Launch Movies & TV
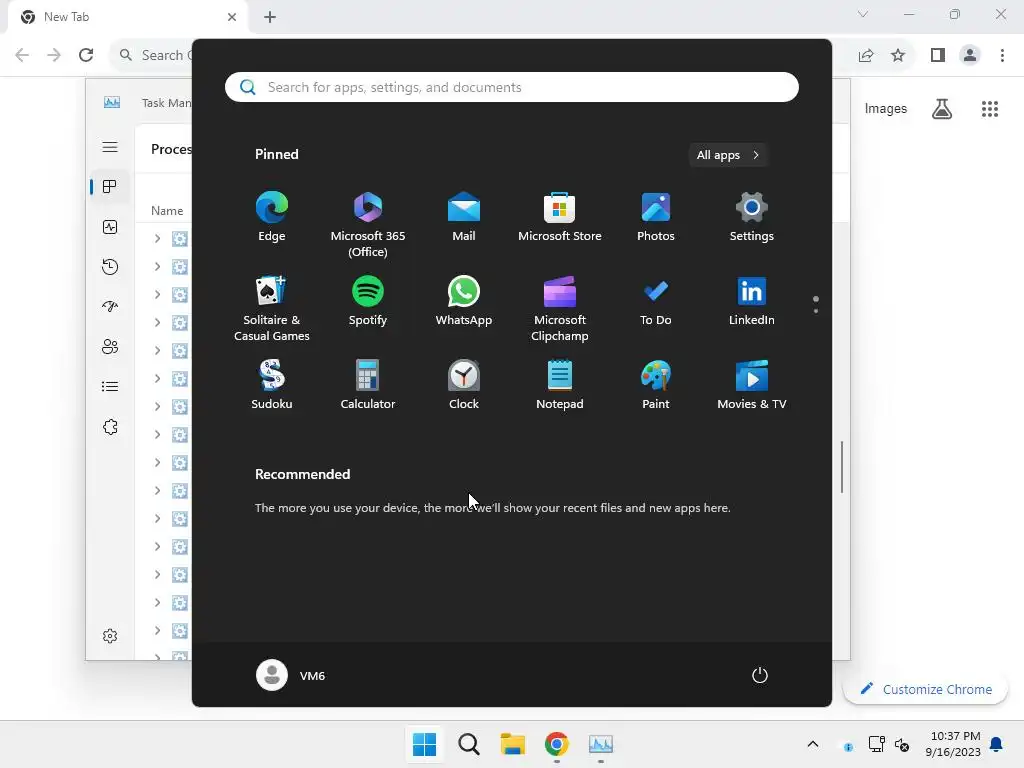1024x768 pixels. tap(752, 385)
